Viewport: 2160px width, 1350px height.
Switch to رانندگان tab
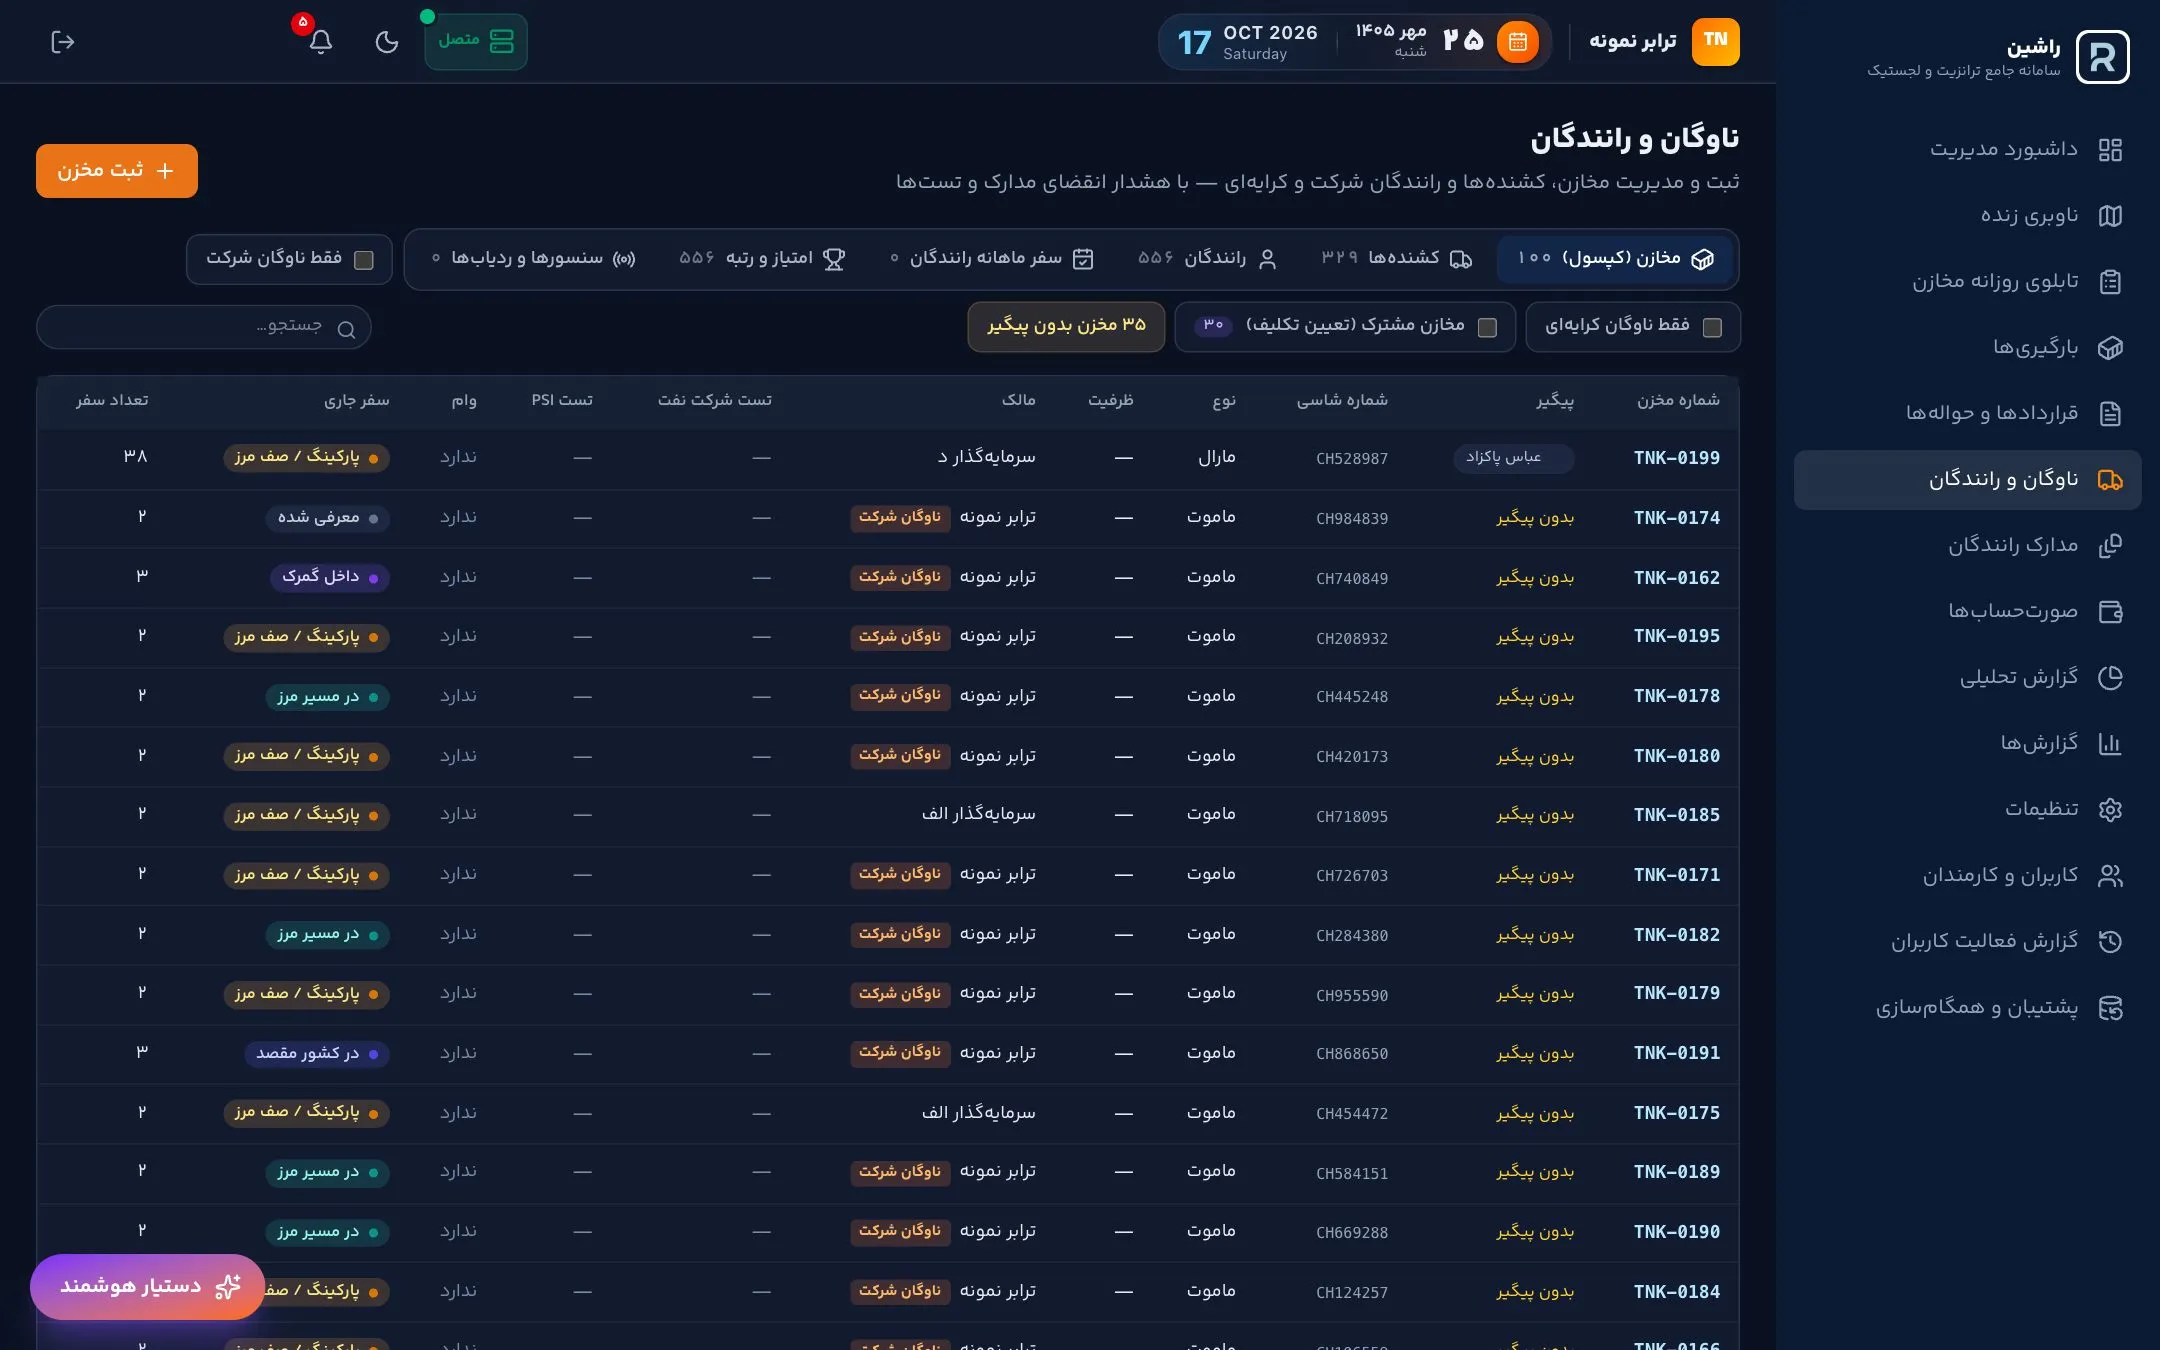pos(1207,259)
